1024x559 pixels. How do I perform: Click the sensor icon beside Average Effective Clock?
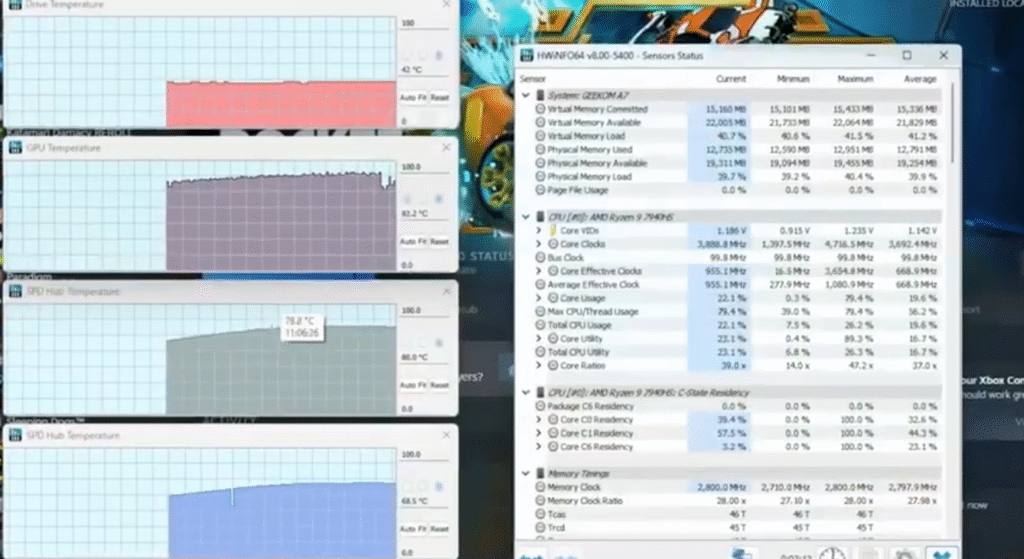(x=540, y=285)
